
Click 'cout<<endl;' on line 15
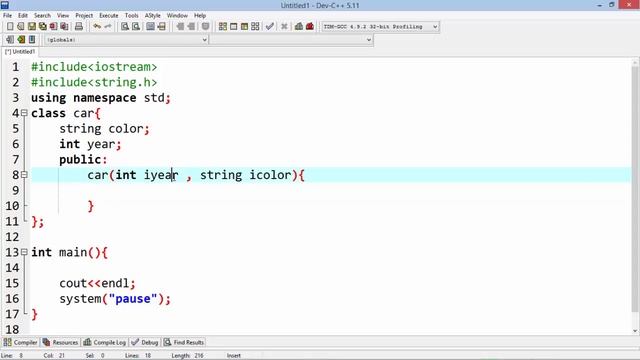[x=97, y=283]
